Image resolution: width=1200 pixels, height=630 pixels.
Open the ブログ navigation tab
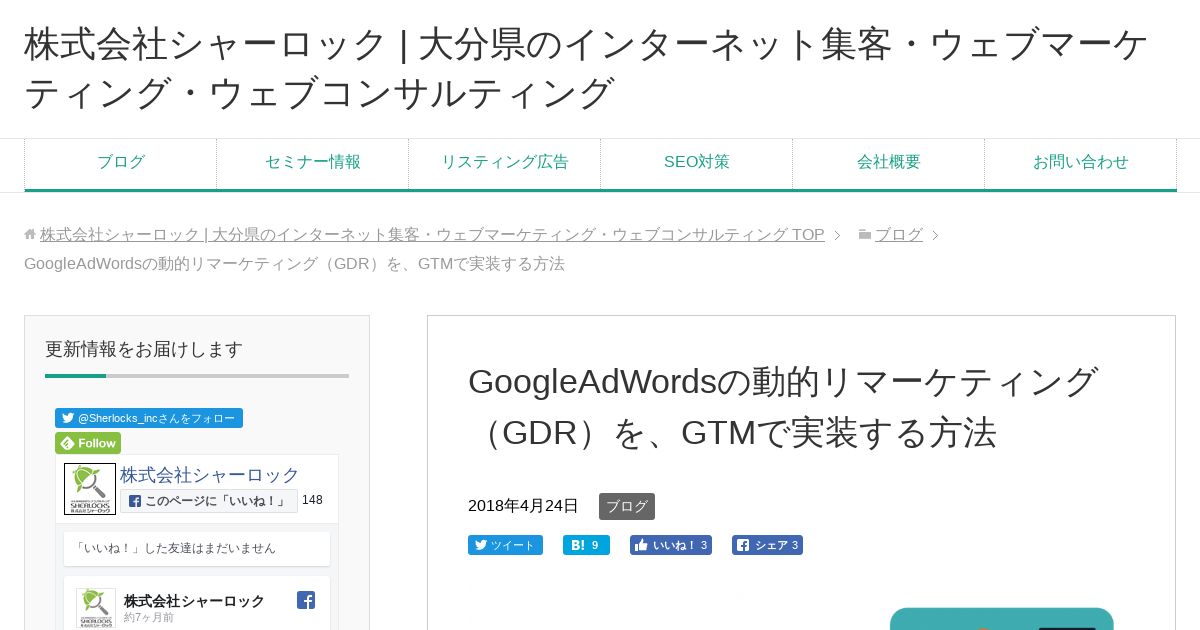[121, 162]
